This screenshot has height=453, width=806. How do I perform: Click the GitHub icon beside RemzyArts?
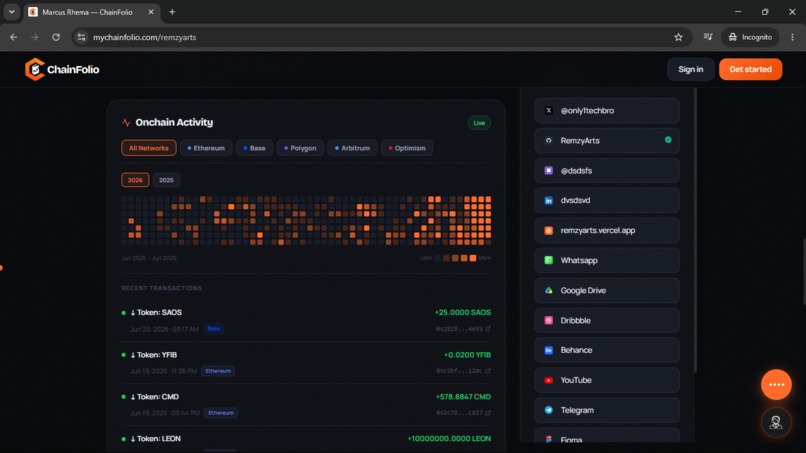(548, 140)
